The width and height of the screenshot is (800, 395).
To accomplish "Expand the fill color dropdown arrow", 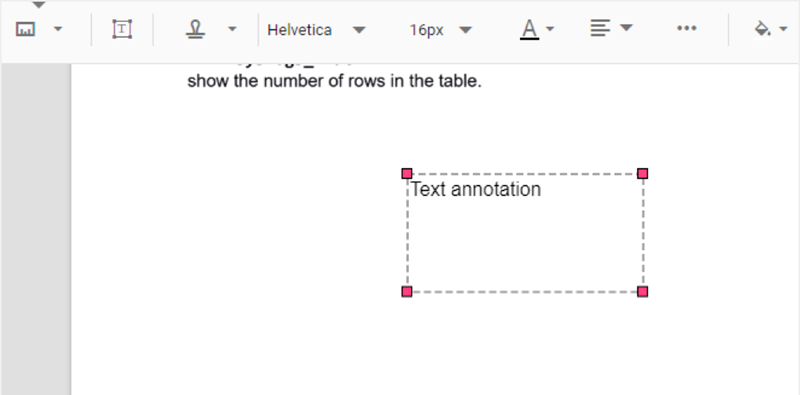I will pos(784,30).
